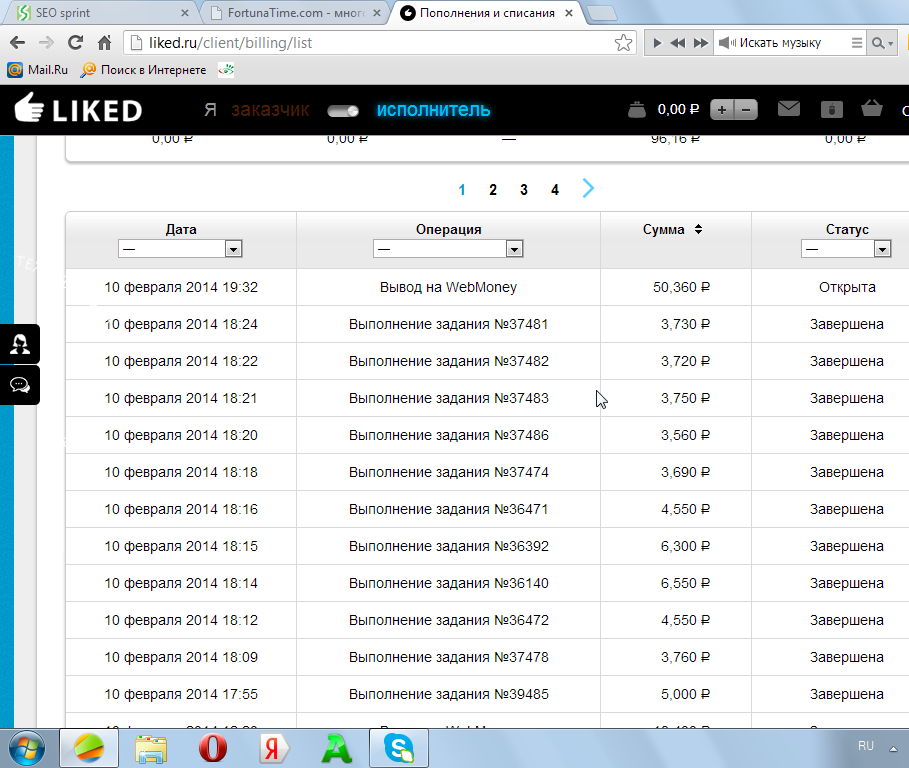
Task: Open the music playlist menu icon
Action: (856, 43)
